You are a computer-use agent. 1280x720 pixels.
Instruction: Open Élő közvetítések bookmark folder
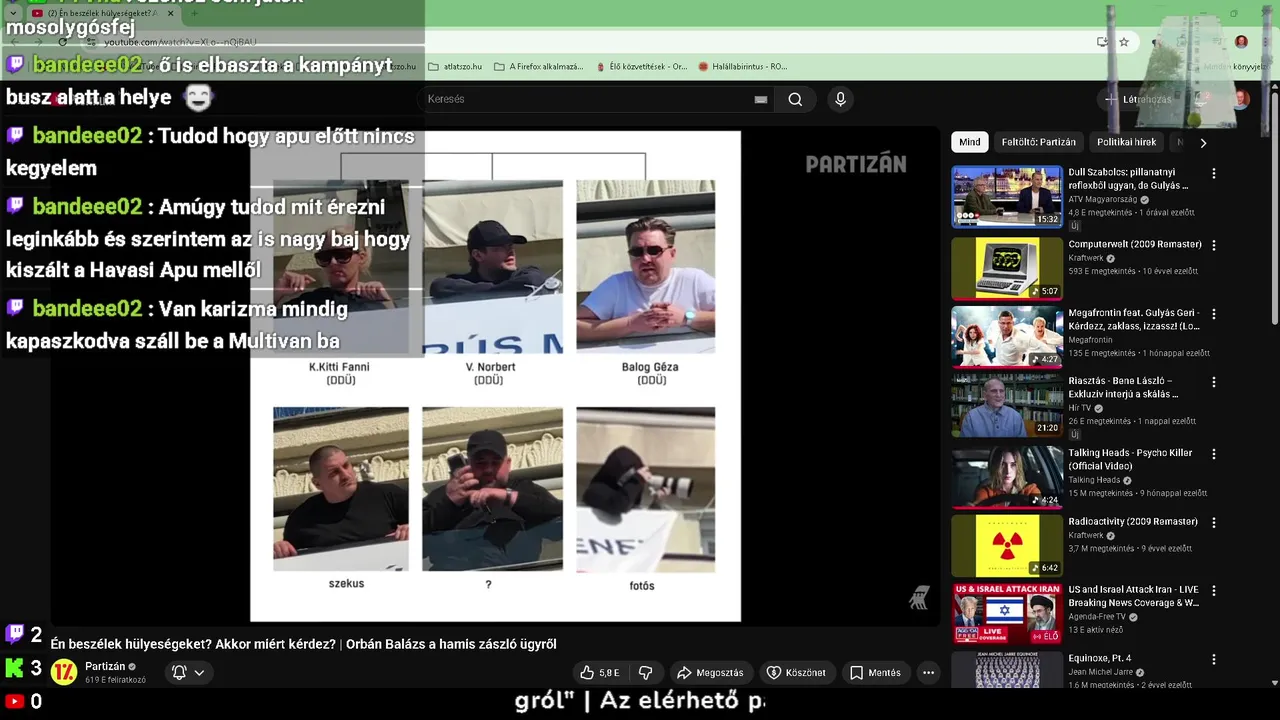point(641,67)
